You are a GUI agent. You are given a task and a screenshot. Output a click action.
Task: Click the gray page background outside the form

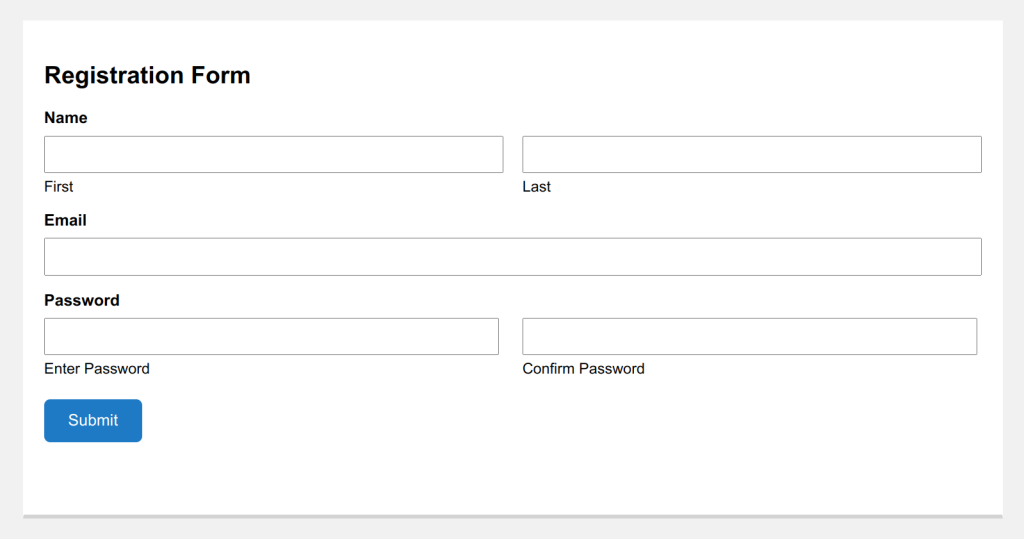click(x=11, y=270)
